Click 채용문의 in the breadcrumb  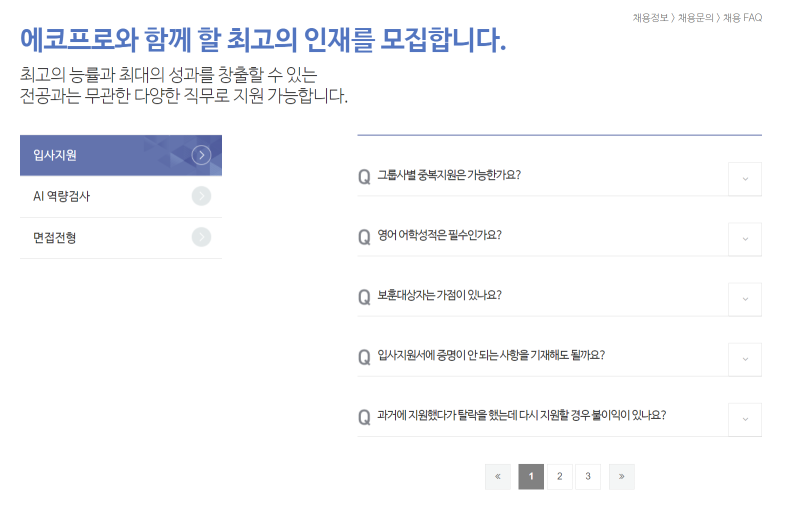[696, 18]
